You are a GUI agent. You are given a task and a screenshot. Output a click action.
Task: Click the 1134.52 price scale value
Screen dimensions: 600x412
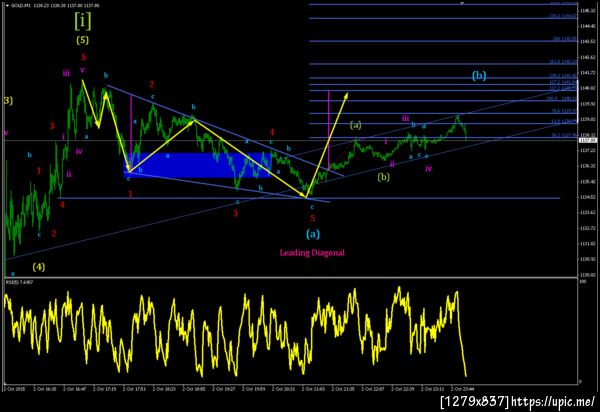point(587,197)
